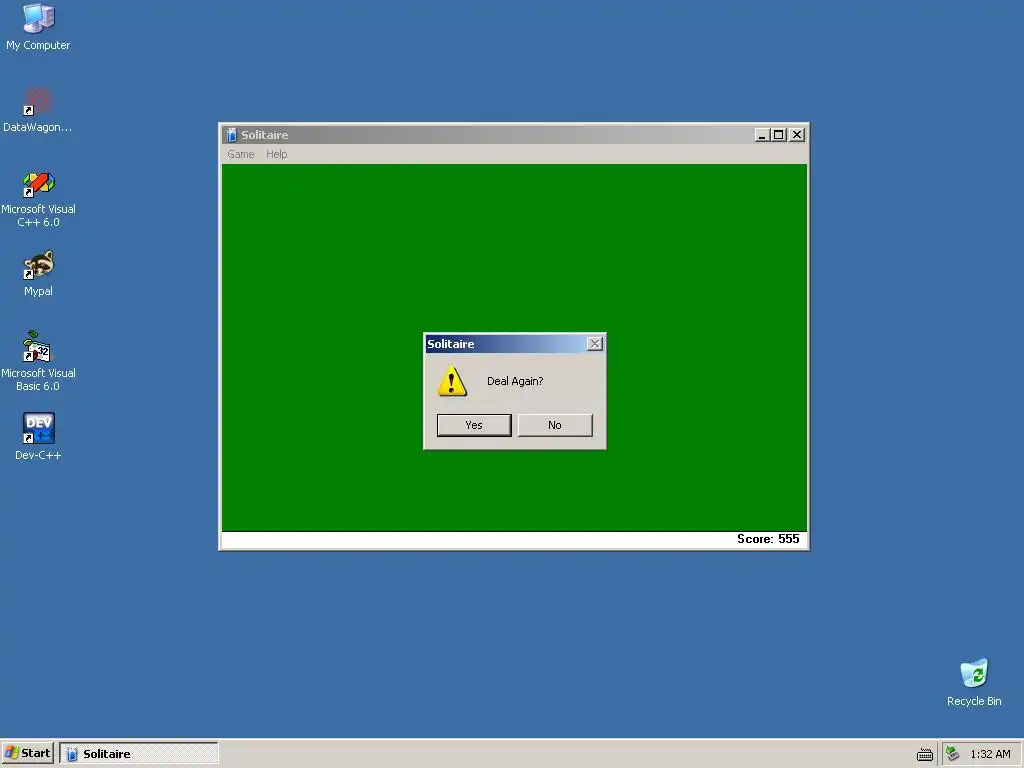This screenshot has height=768, width=1024.
Task: Click the Deal Again? message text
Action: 515,381
